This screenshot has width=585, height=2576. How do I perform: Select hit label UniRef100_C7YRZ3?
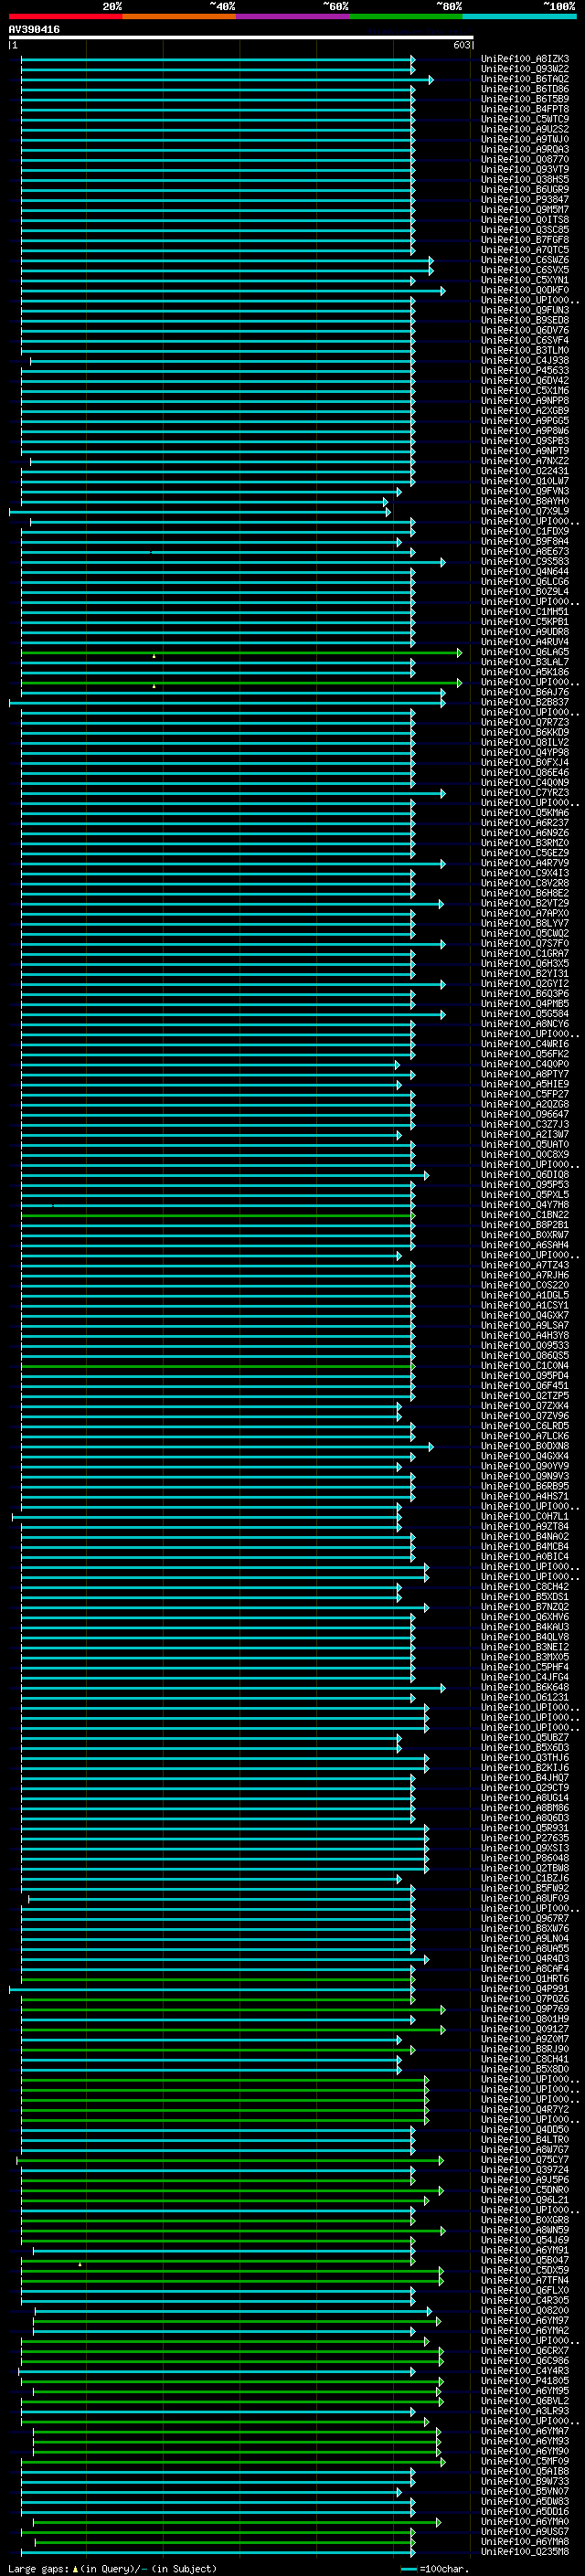(x=525, y=793)
